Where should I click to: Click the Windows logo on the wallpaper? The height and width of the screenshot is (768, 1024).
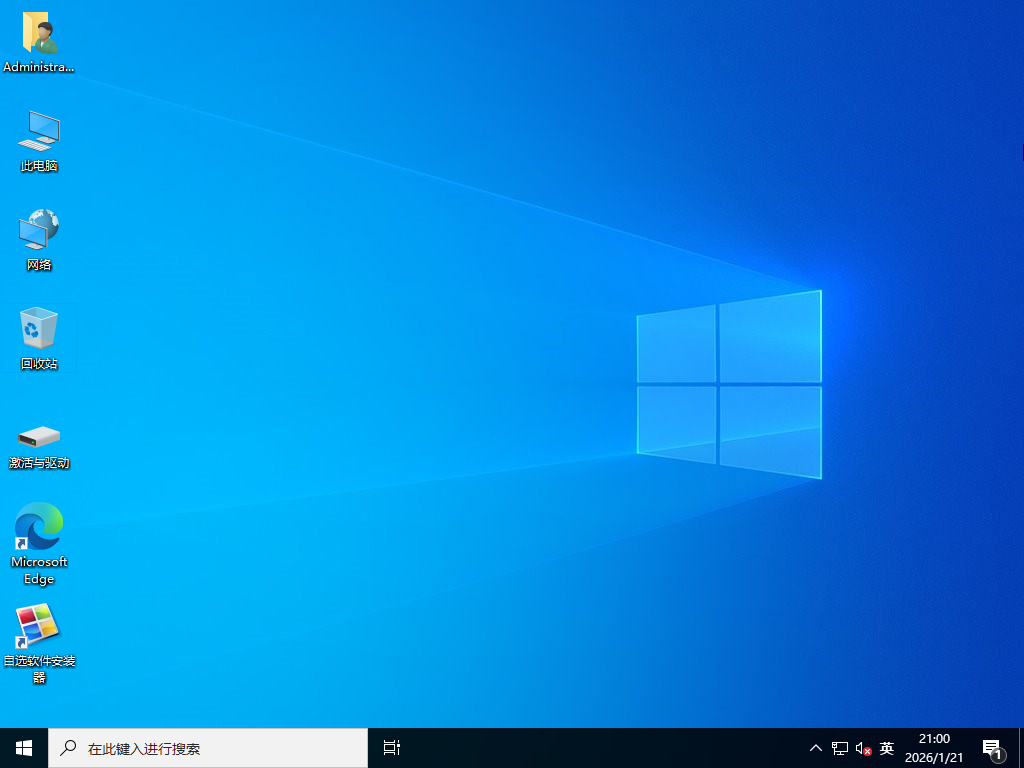(729, 384)
